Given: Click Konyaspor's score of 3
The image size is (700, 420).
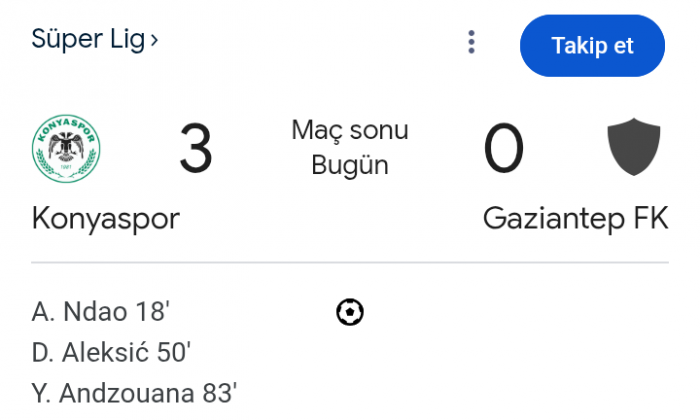Looking at the screenshot, I should click(196, 149).
